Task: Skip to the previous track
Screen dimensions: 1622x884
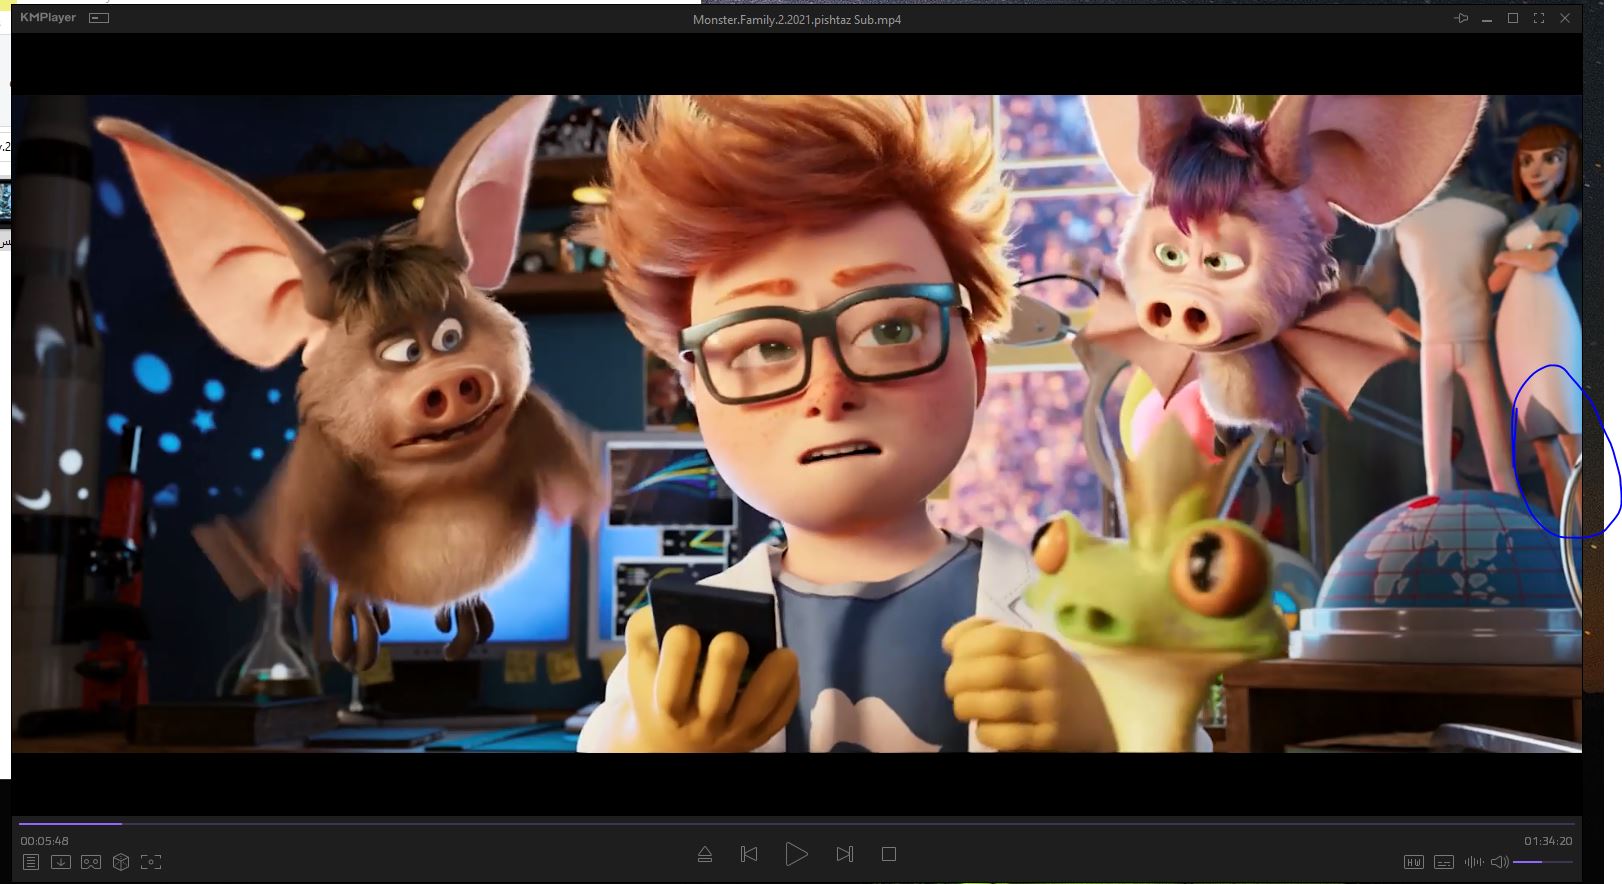Action: (x=749, y=854)
